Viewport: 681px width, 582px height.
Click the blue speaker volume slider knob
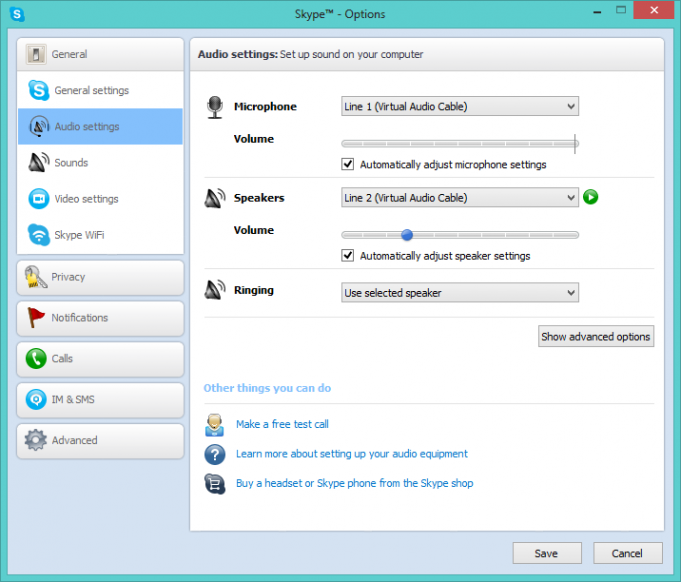pyautogui.click(x=407, y=235)
